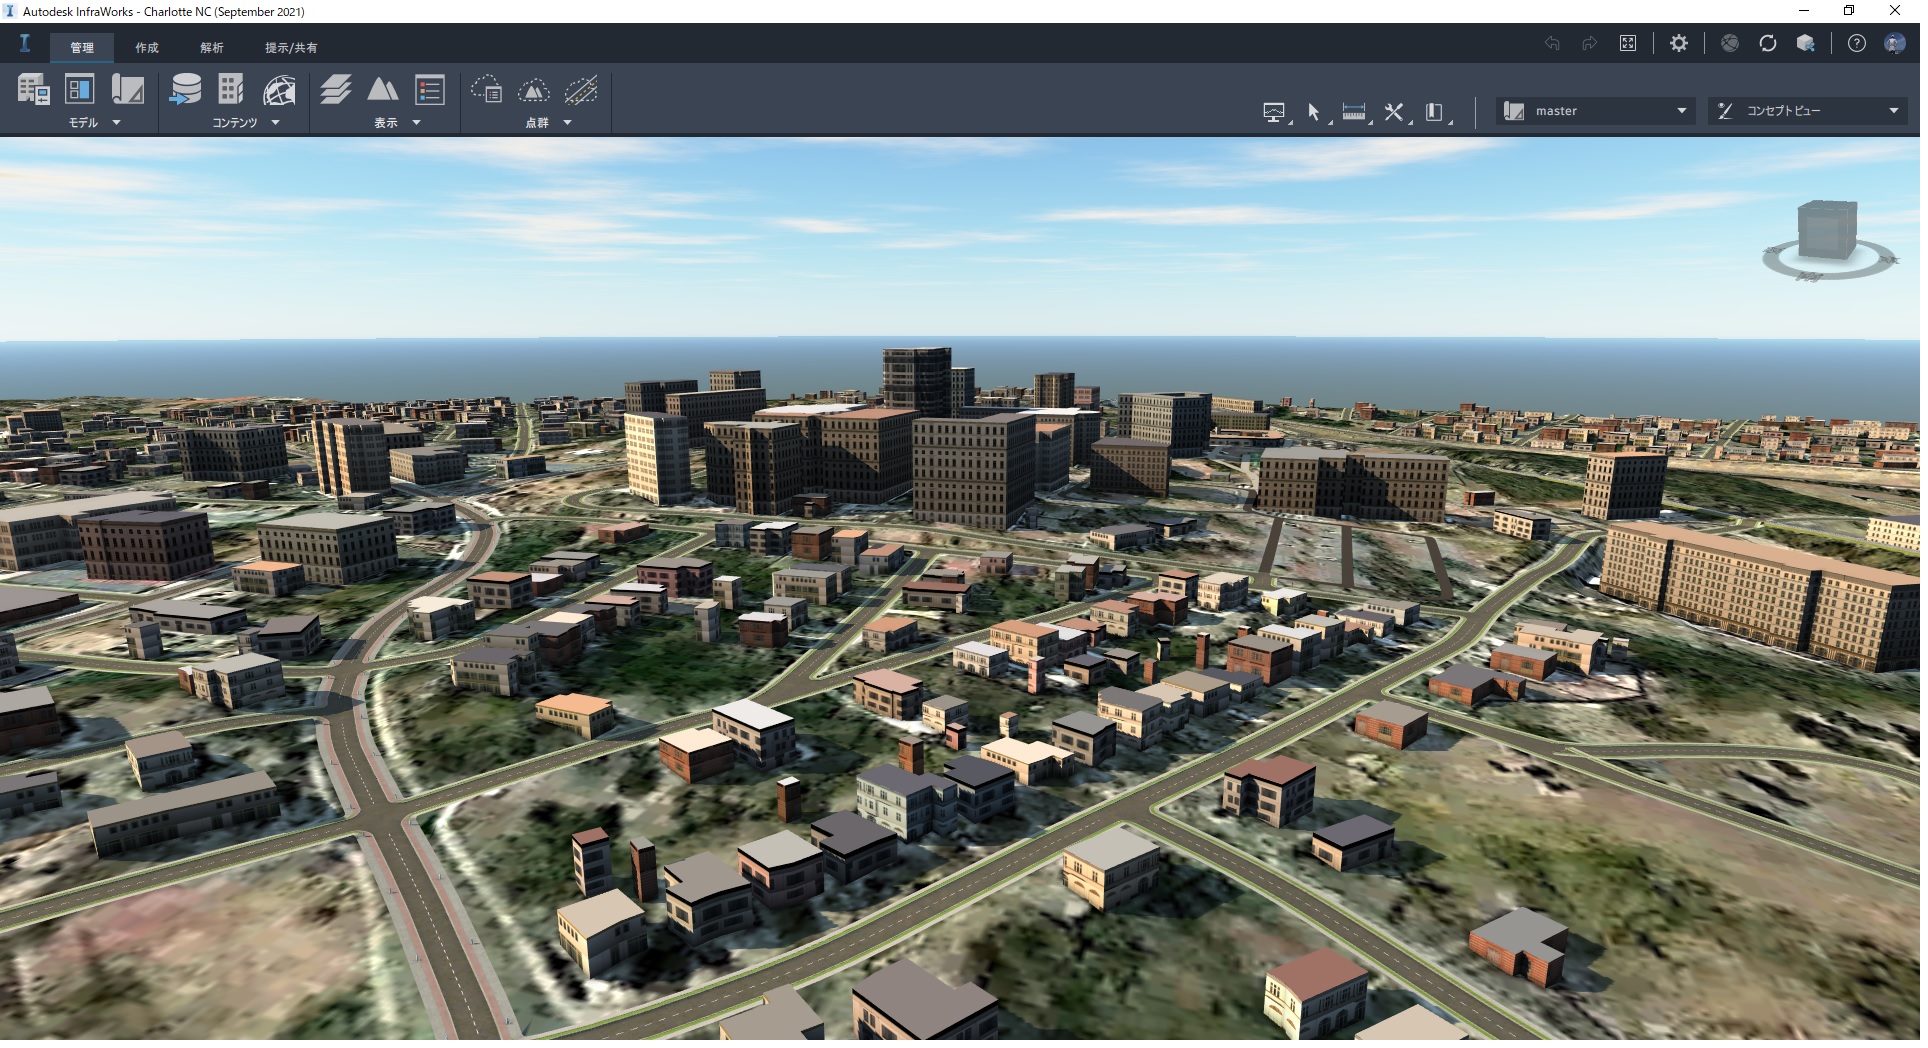Open the master proposal dropdown
This screenshot has height=1048, width=1928.
[x=1596, y=111]
